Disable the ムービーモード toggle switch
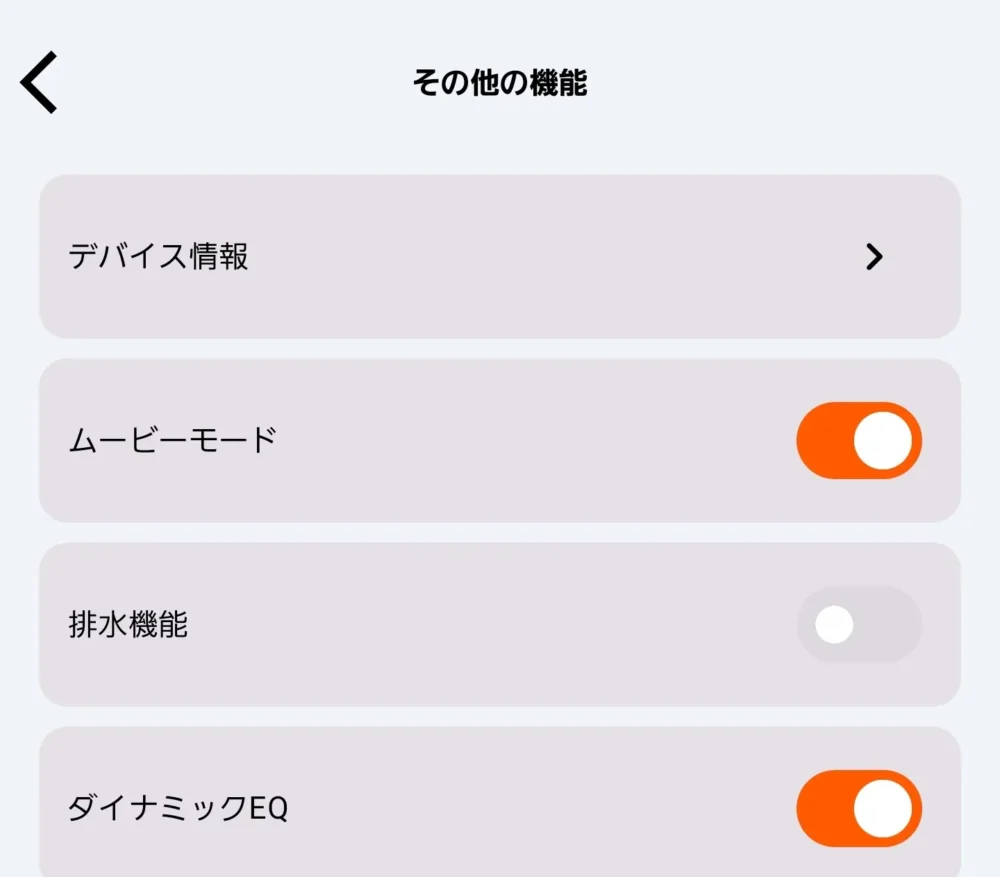The width and height of the screenshot is (1000, 877). coord(859,441)
